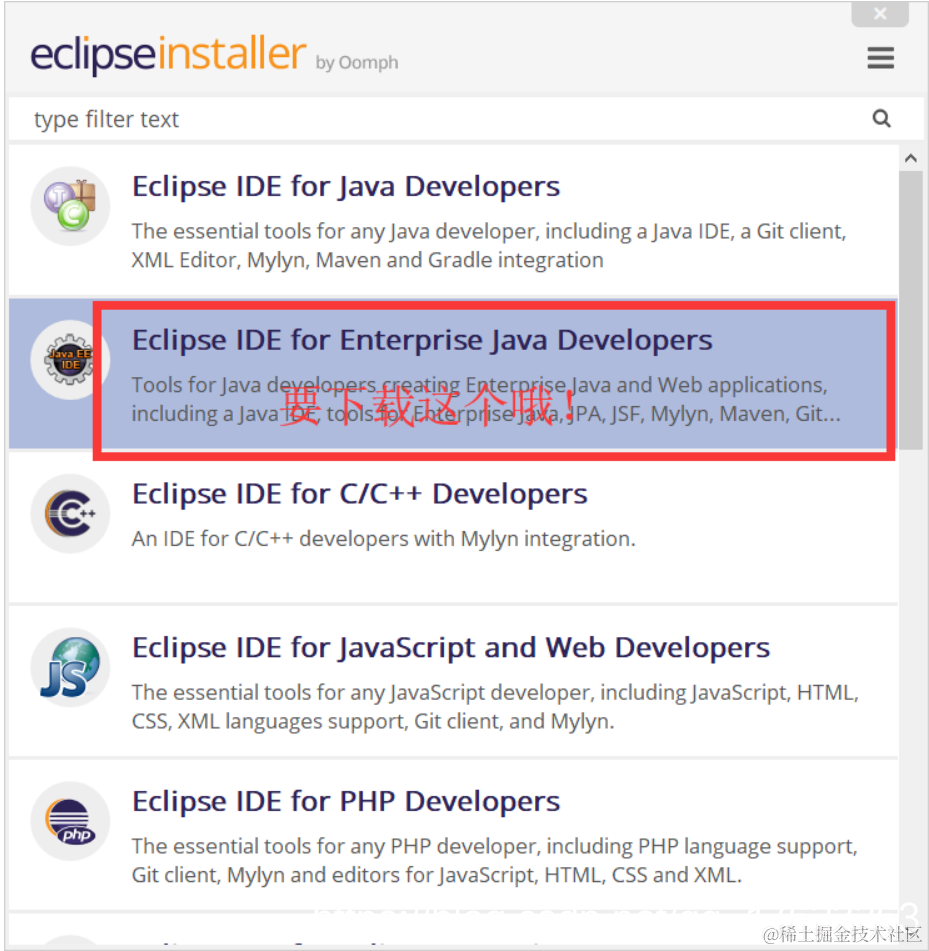This screenshot has height=951, width=929.
Task: Click the JavaScript package description text
Action: click(495, 707)
